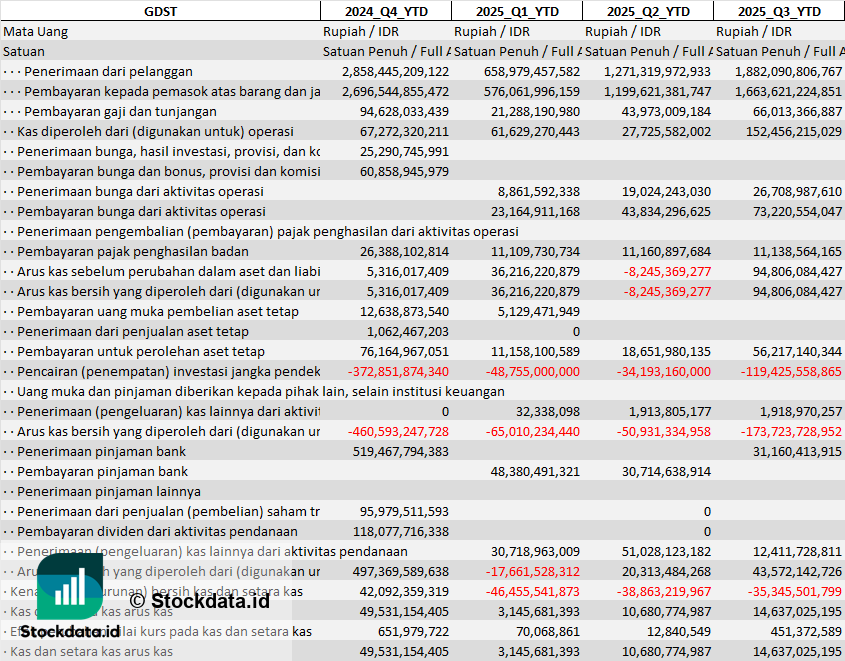Click the Pembayaran pinjaman bank row label
The height and width of the screenshot is (661, 845).
tap(102, 471)
